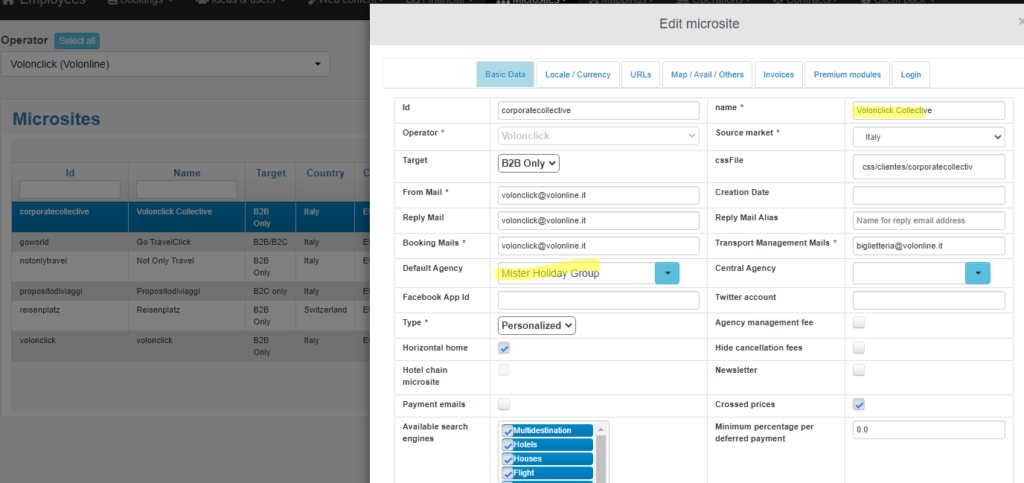This screenshot has height=483, width=1024.
Task: Go to the Invoices tab
Action: (779, 75)
